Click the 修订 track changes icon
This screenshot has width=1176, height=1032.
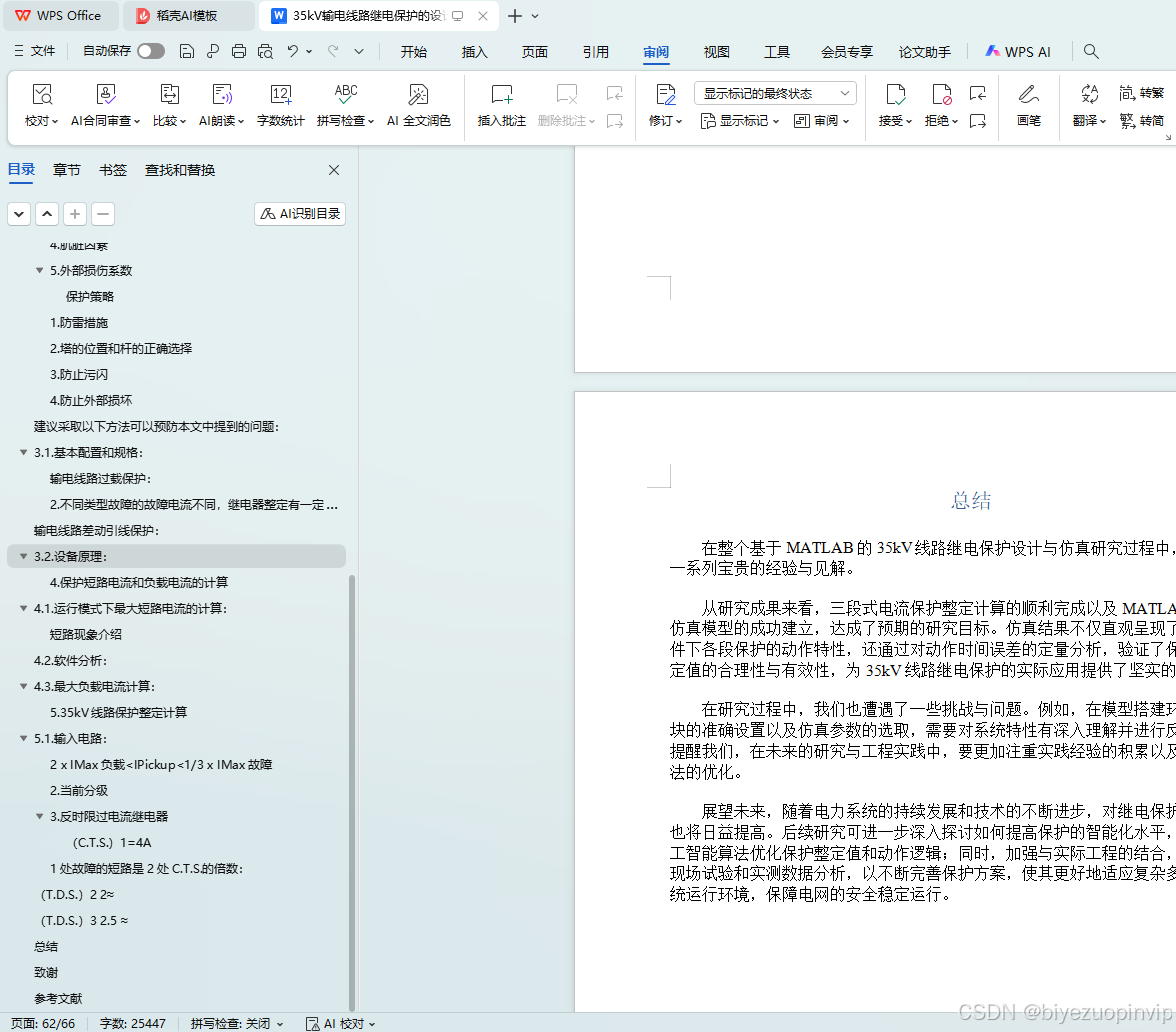pos(665,95)
